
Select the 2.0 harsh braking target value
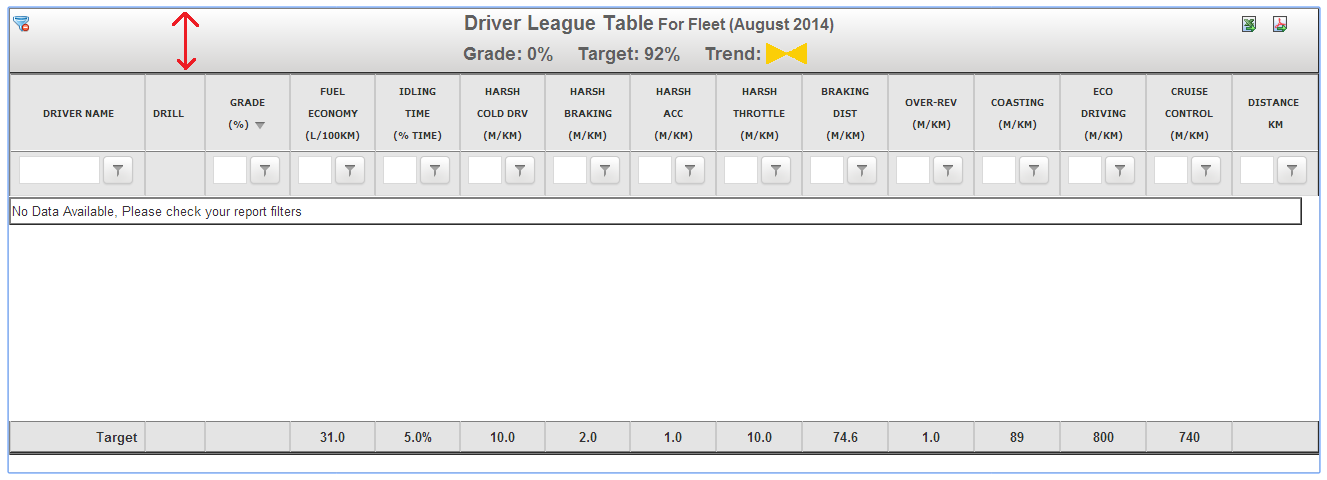588,437
